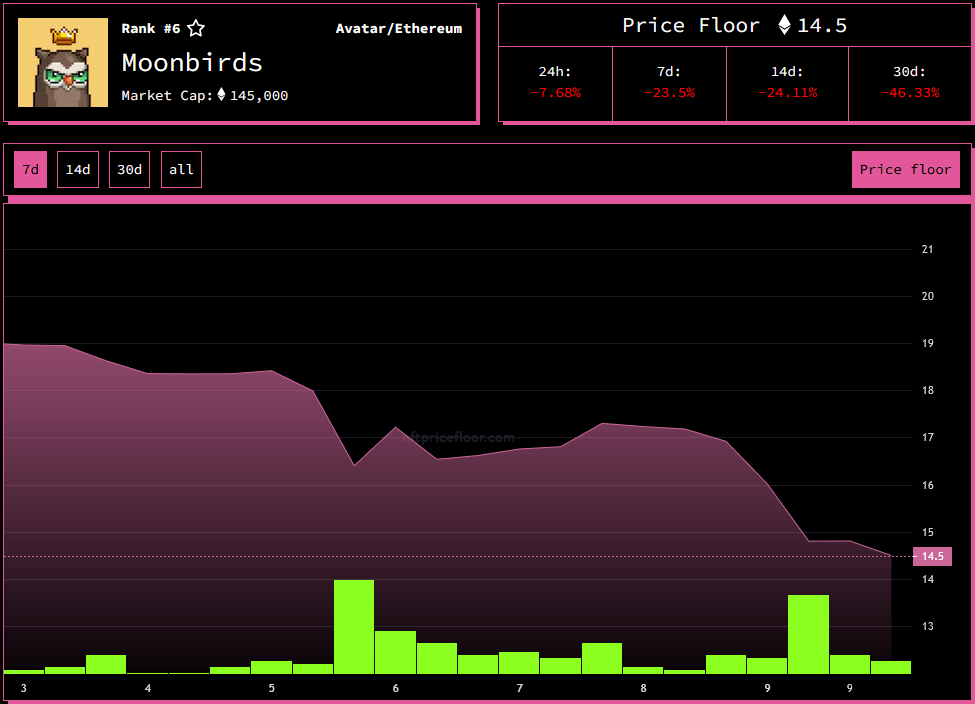
Task: Click the nftpricefloor.com chart watermark
Action: pyautogui.click(x=458, y=437)
